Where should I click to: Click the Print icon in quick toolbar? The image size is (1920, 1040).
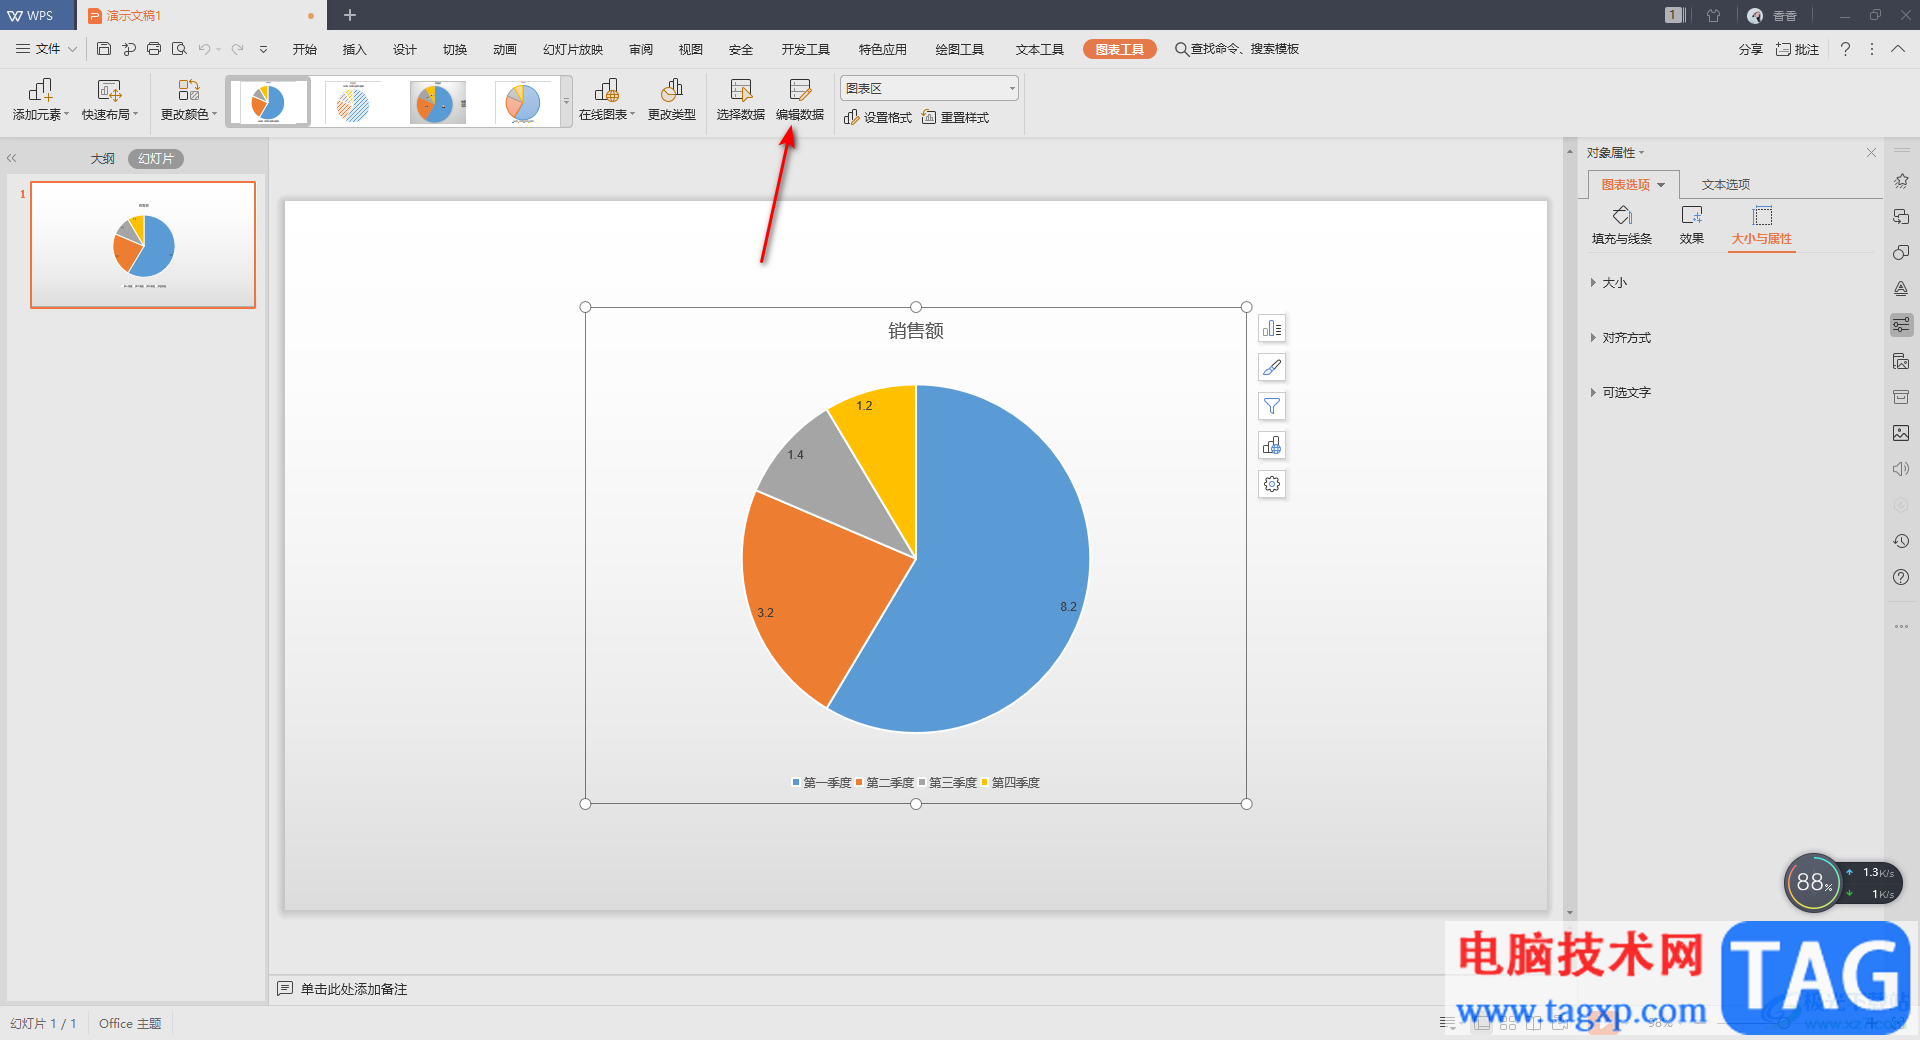154,49
